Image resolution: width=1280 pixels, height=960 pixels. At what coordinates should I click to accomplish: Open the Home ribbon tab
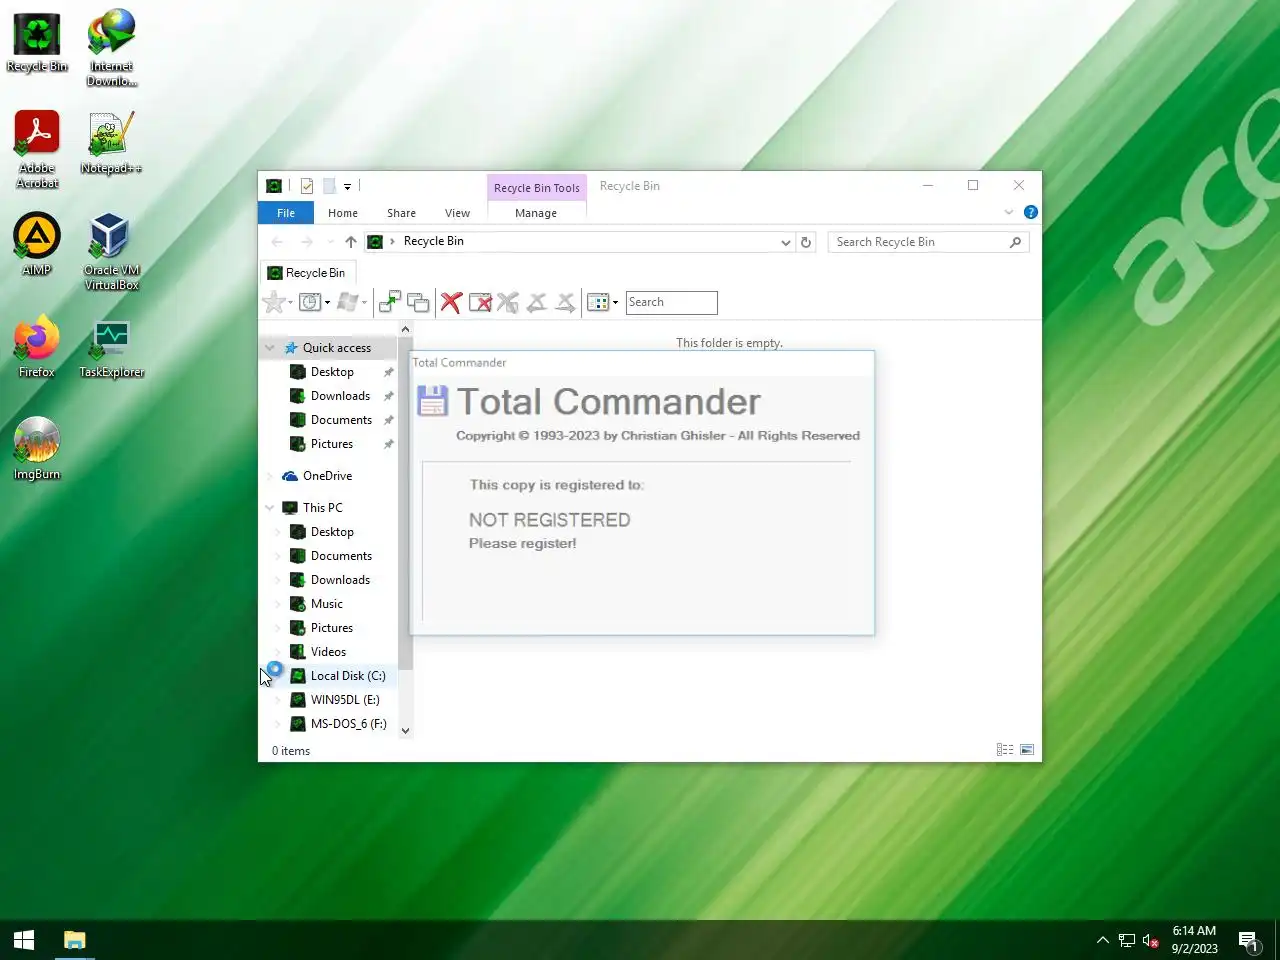[343, 213]
